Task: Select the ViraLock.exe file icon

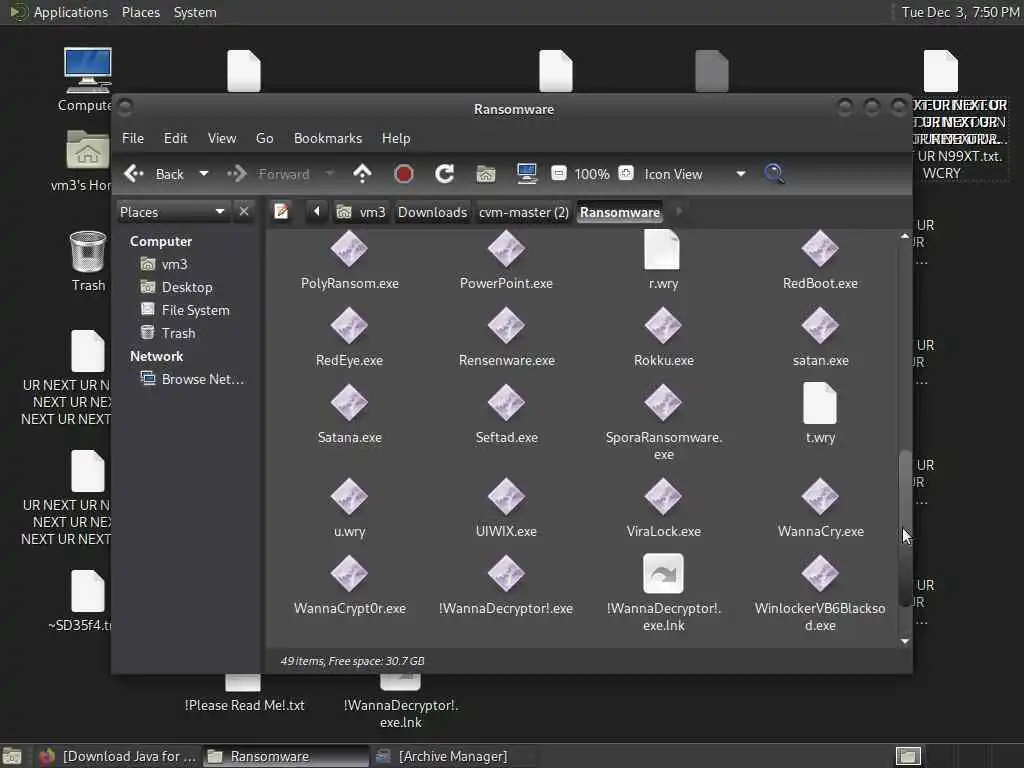Action: tap(664, 497)
